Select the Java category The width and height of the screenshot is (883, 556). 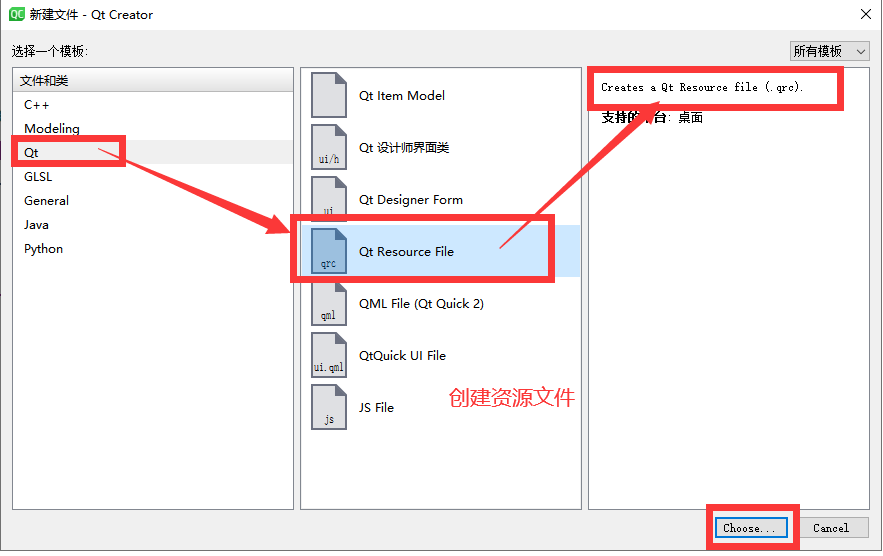coord(153,225)
